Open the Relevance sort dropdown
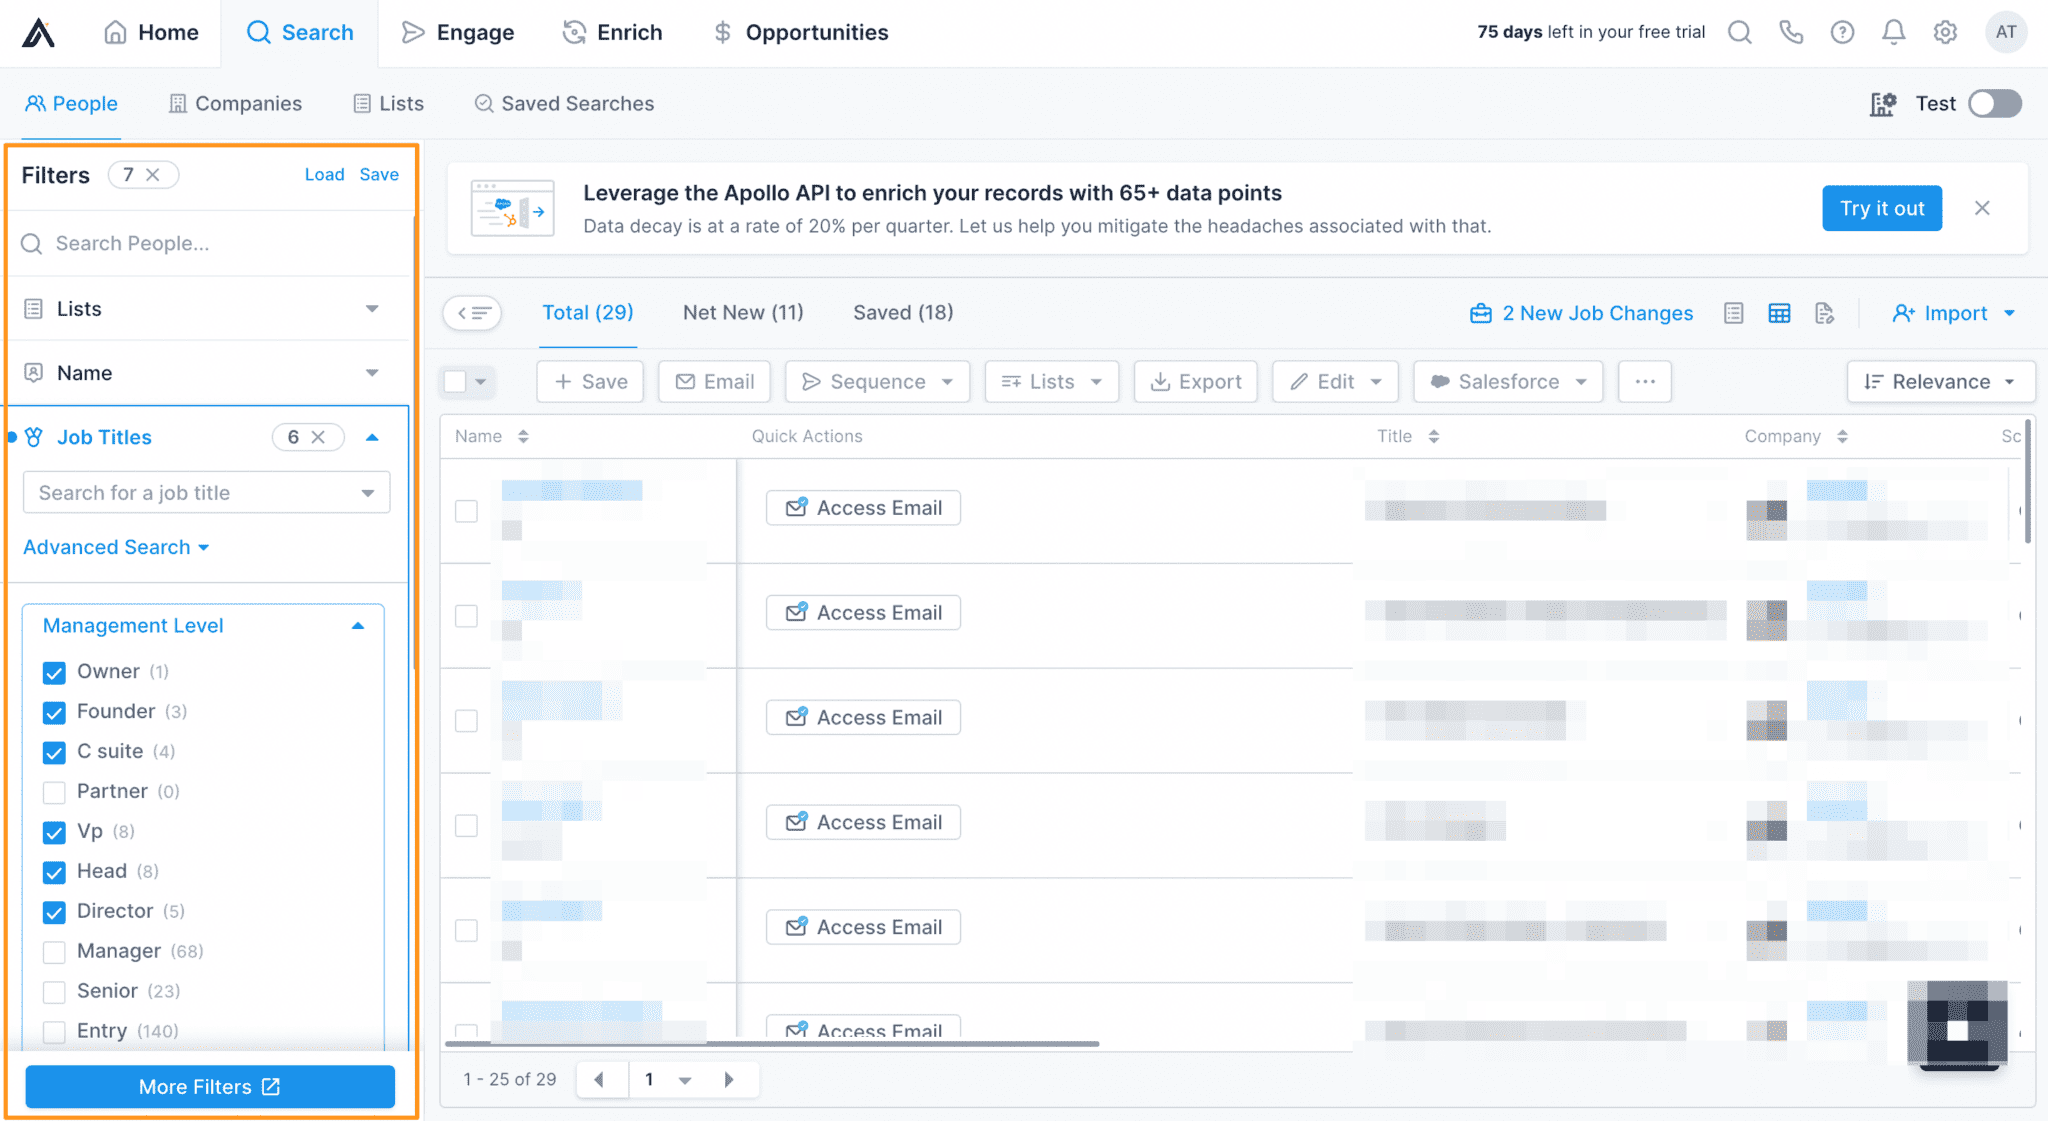Viewport: 2048px width, 1121px height. click(x=1940, y=381)
